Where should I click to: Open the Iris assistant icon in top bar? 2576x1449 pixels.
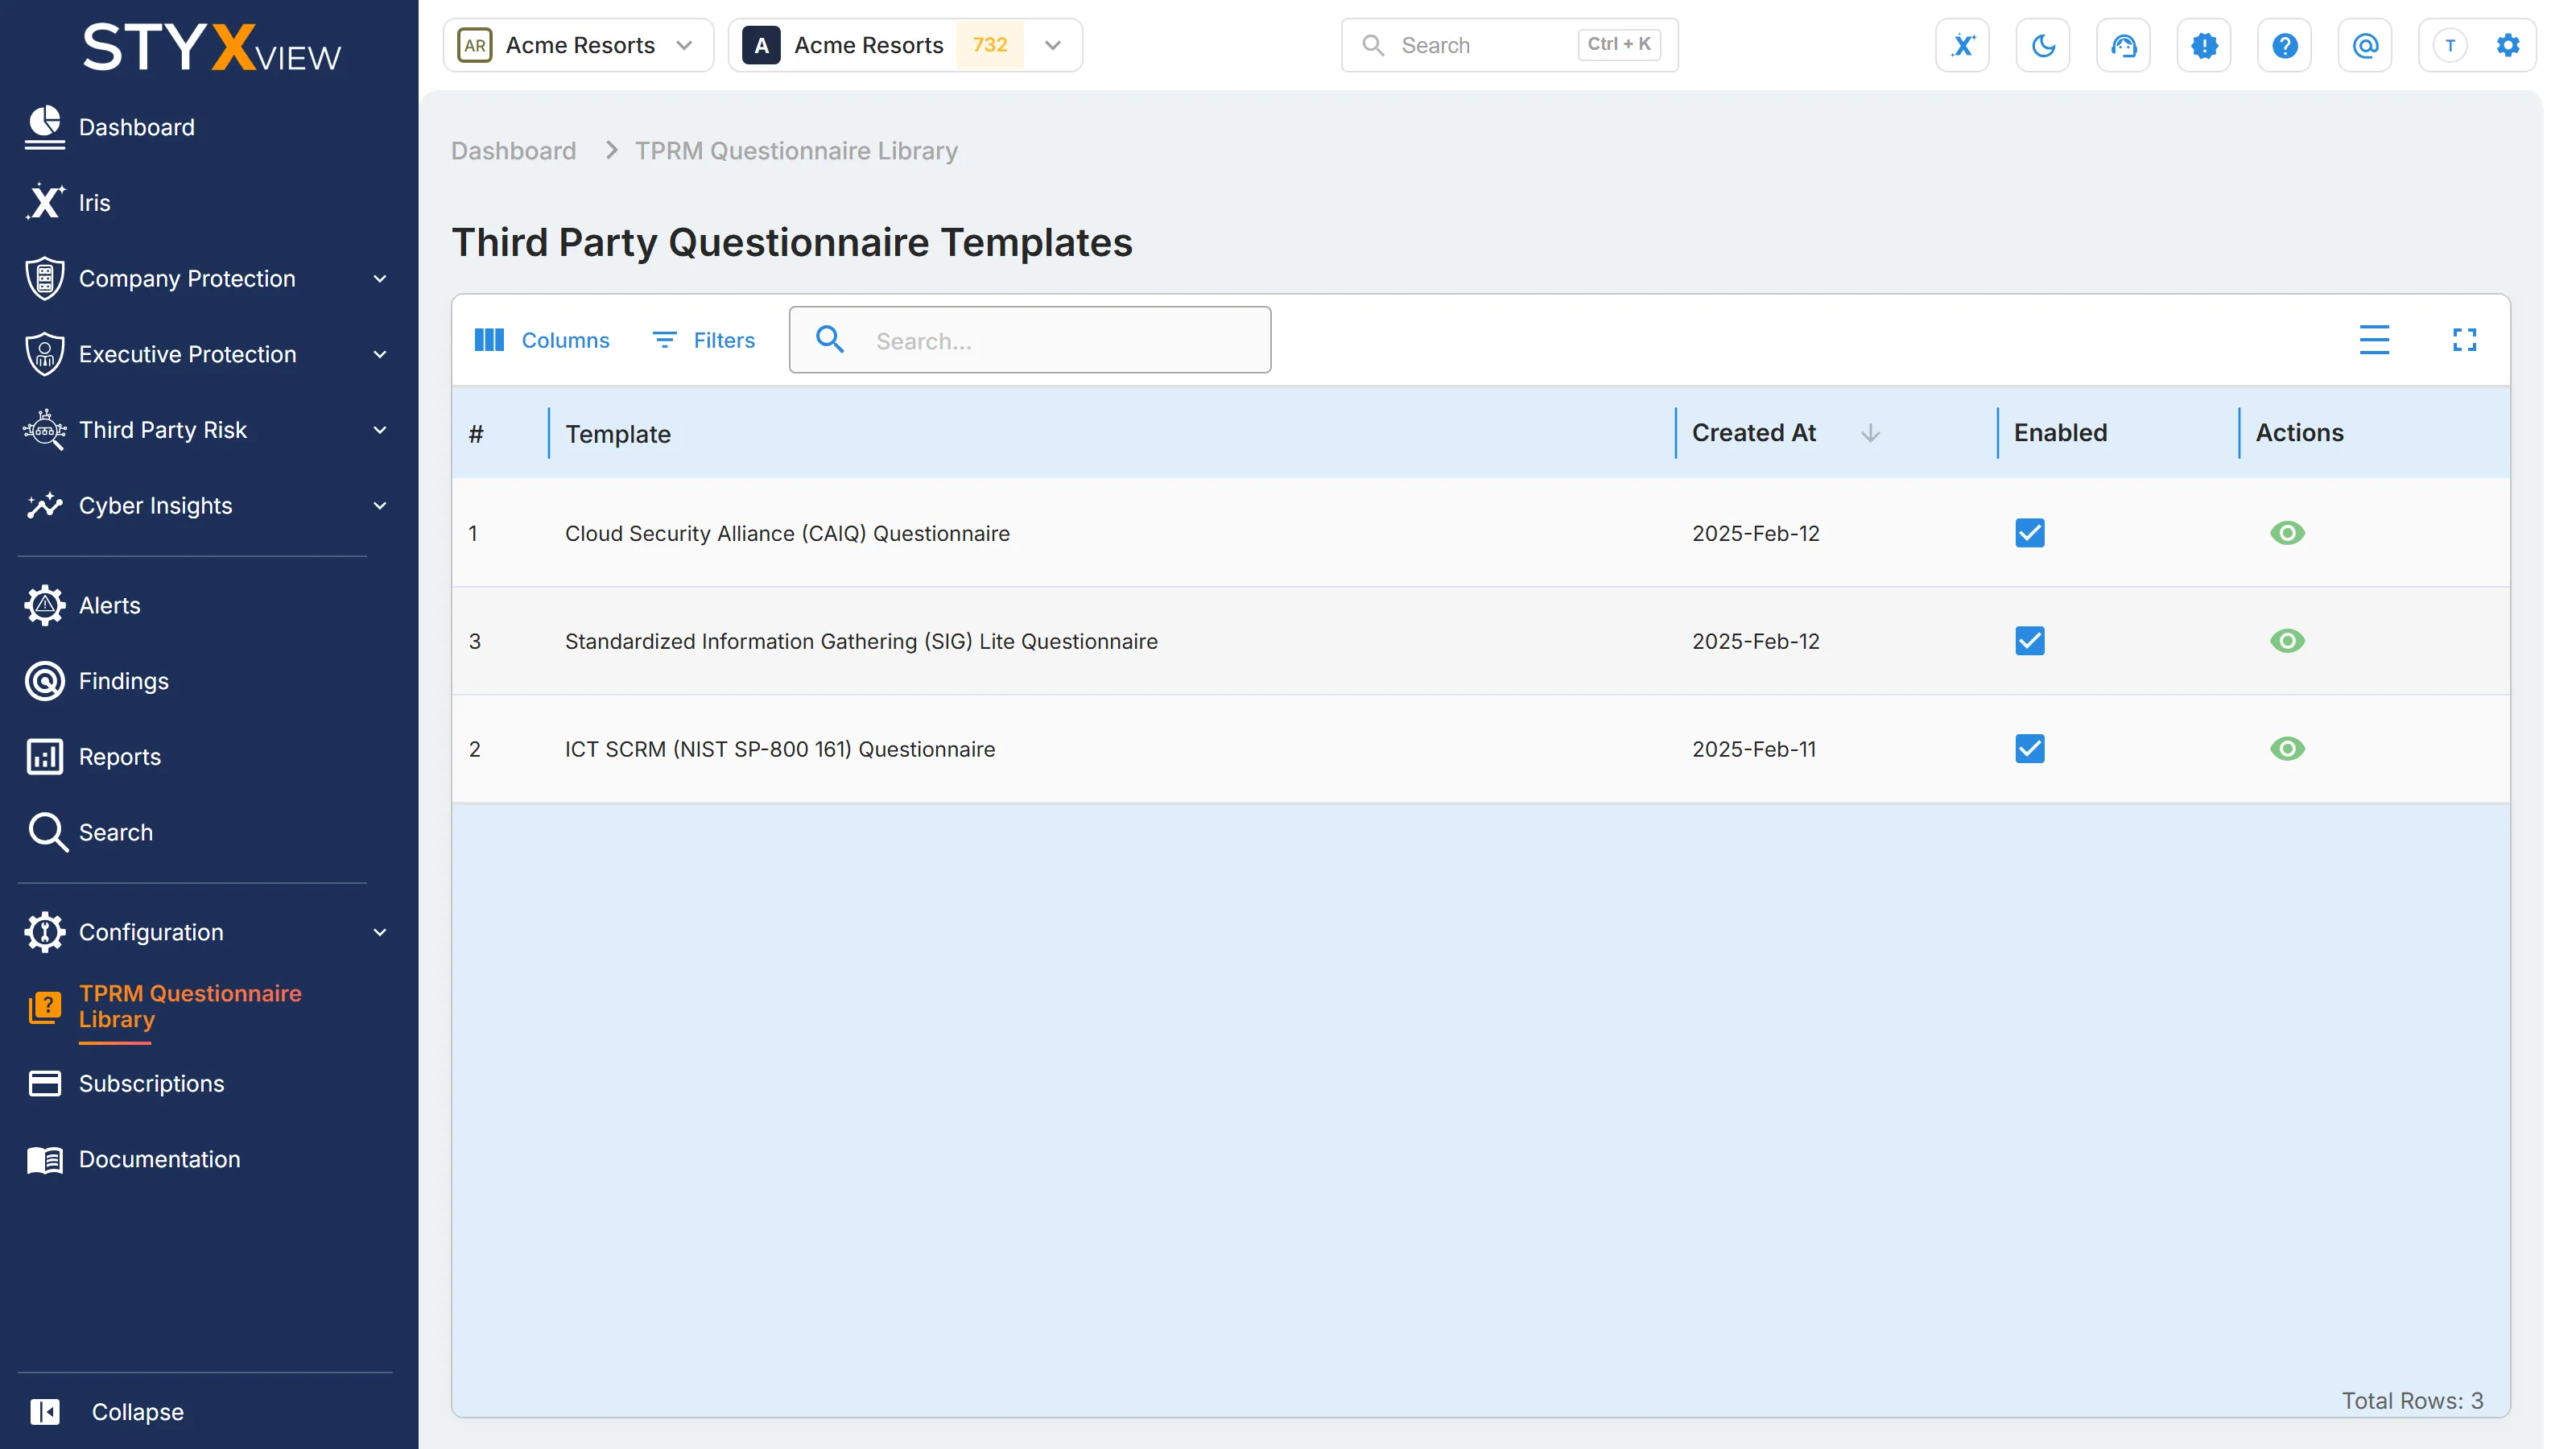[1962, 45]
